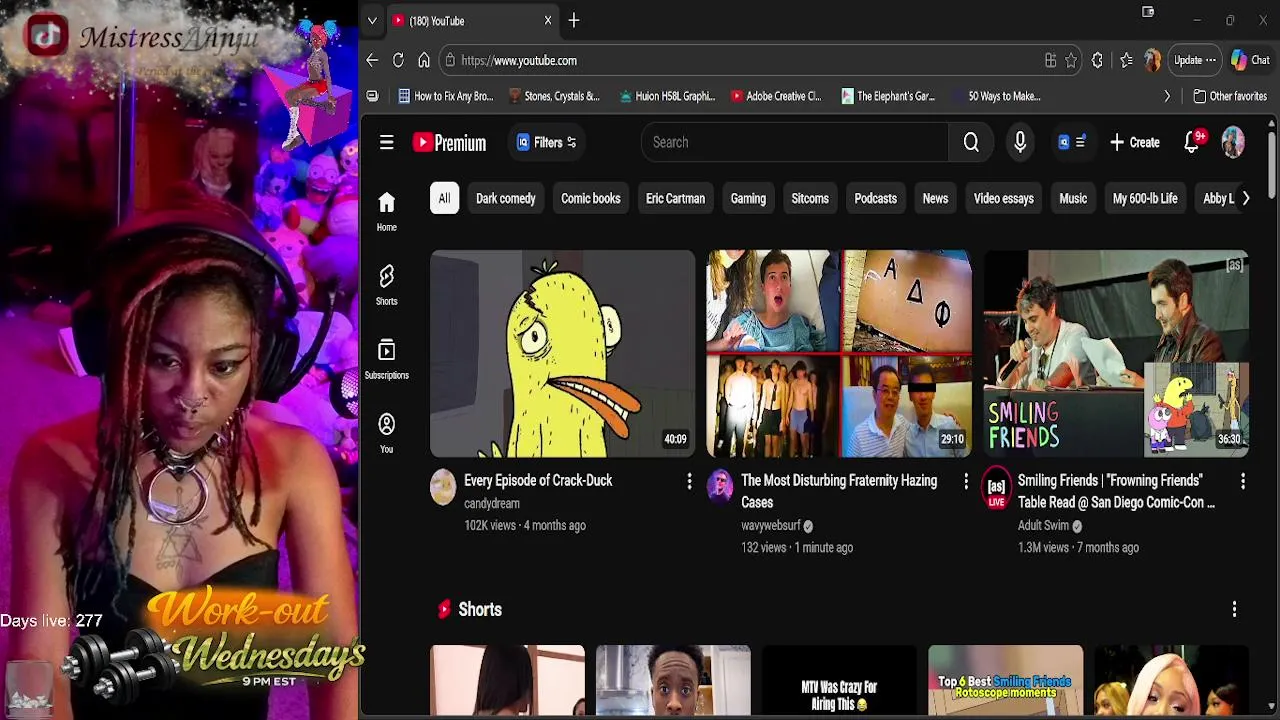Select the Video essays chip
Screen dimensions: 1280x720
tap(1003, 198)
